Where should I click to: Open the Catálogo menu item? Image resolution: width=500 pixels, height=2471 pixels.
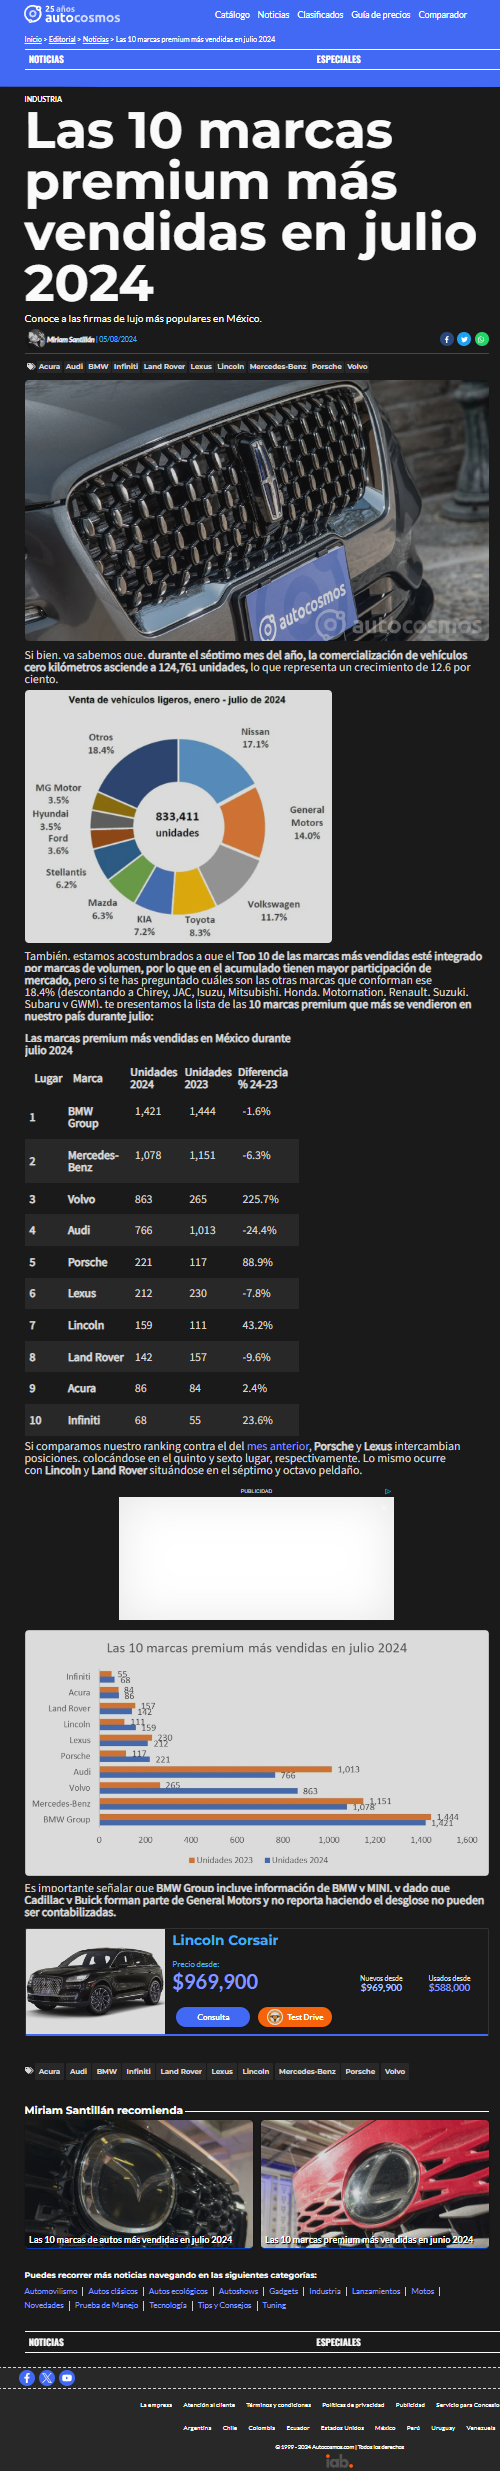232,15
